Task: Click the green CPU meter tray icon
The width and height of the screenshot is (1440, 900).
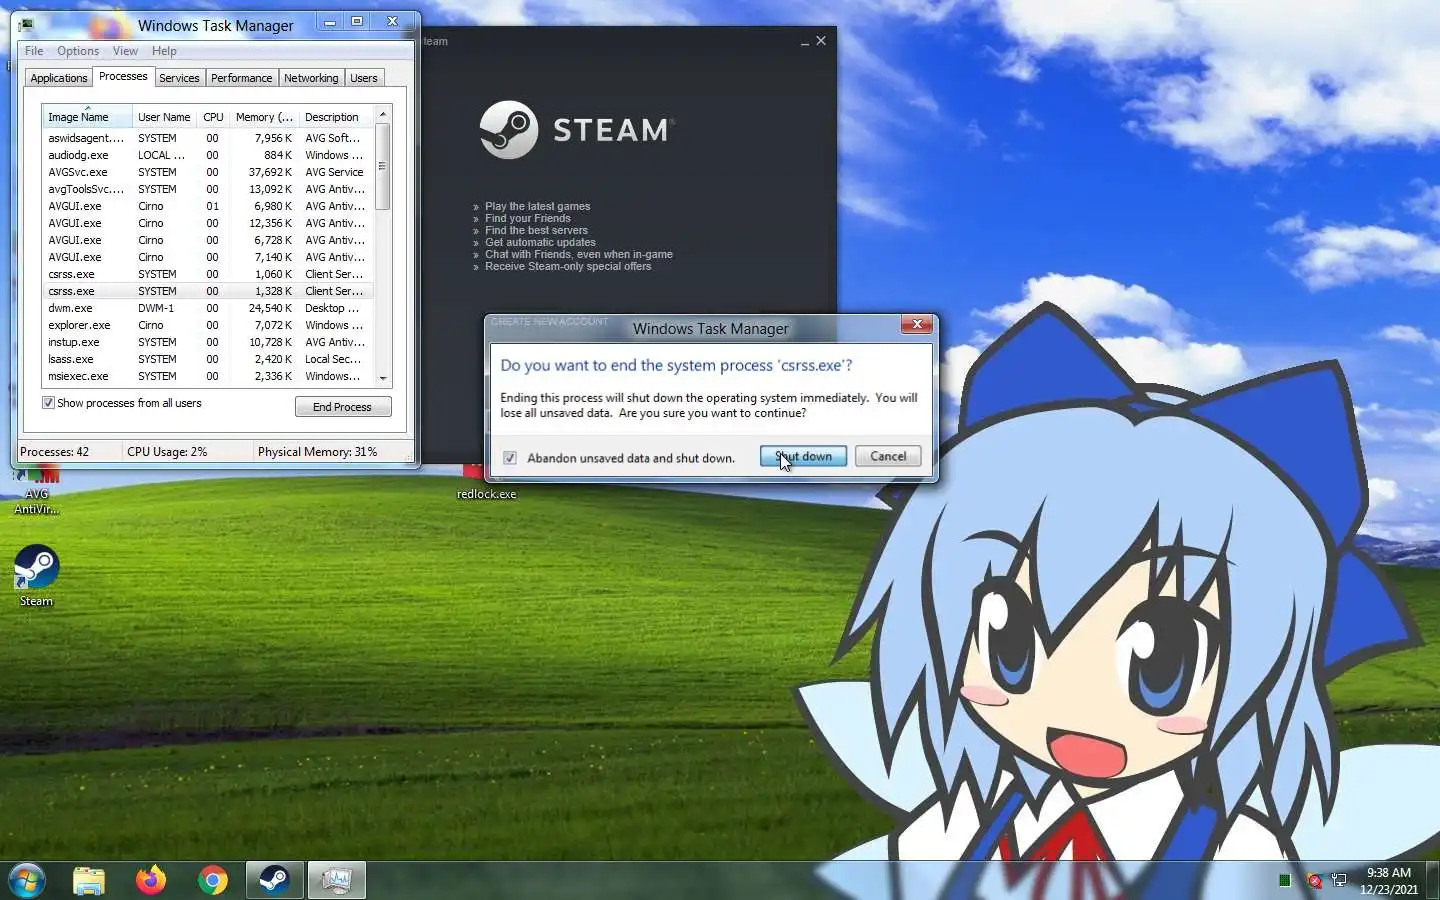Action: pyautogui.click(x=1284, y=881)
